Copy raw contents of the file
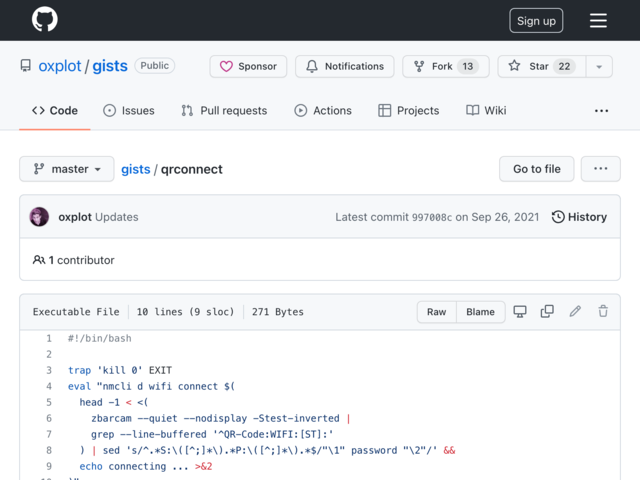Screen dimensions: 640x480 (547, 312)
